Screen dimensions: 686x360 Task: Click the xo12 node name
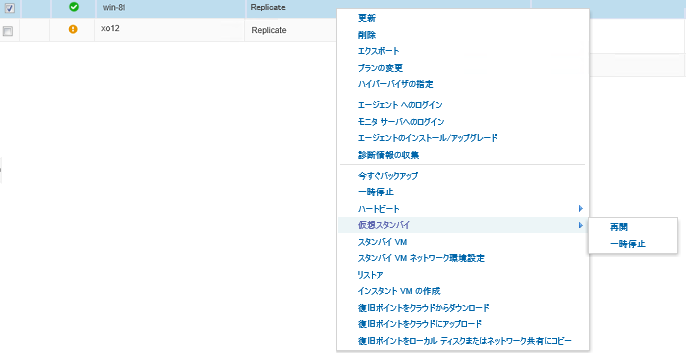110,28
